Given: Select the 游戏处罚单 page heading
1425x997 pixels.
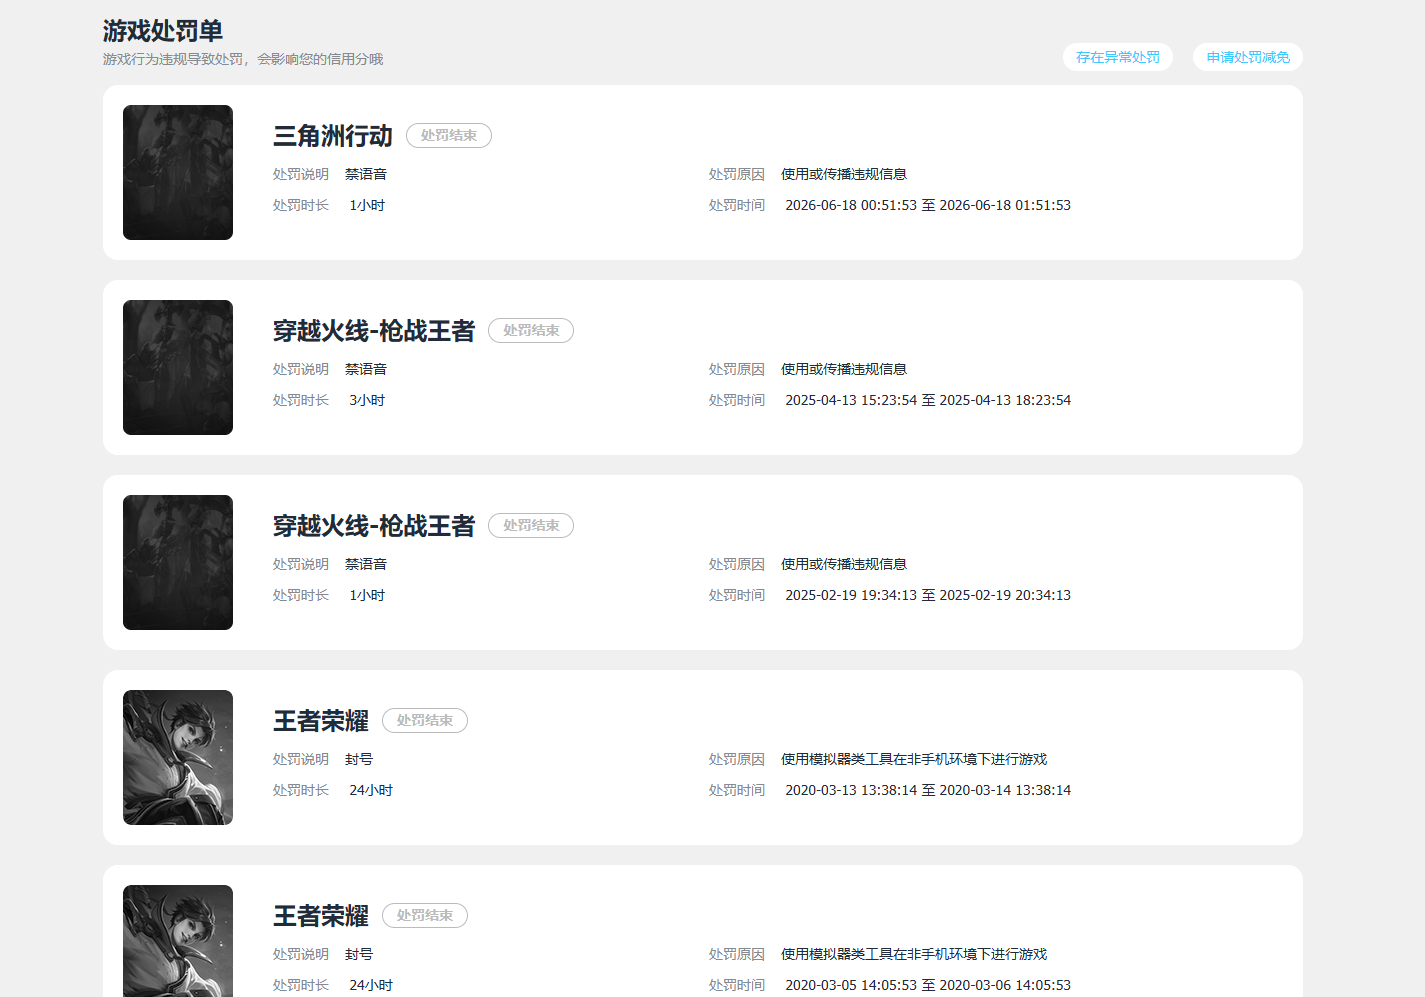Looking at the screenshot, I should click(163, 31).
